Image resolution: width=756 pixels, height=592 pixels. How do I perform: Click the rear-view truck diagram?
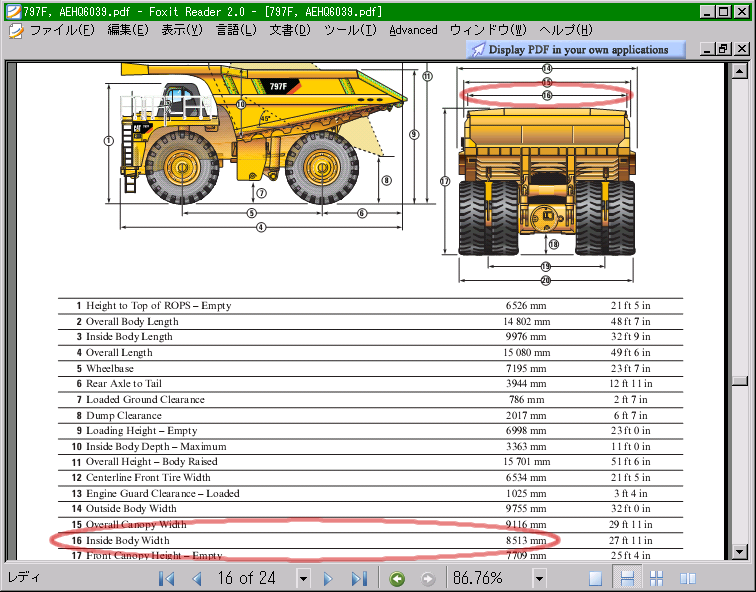(546, 182)
